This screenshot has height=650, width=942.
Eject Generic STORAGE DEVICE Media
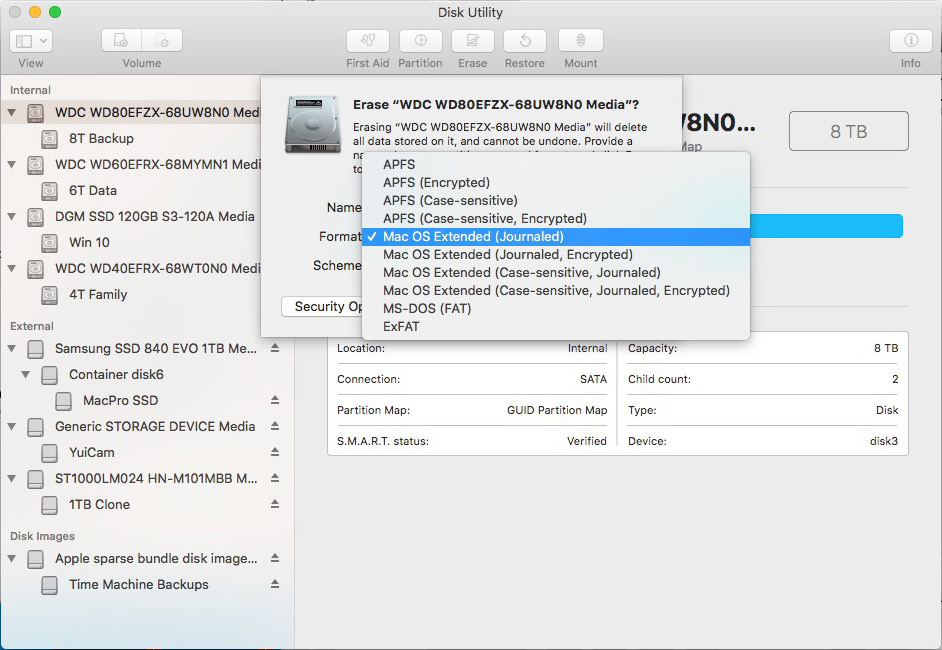point(275,426)
